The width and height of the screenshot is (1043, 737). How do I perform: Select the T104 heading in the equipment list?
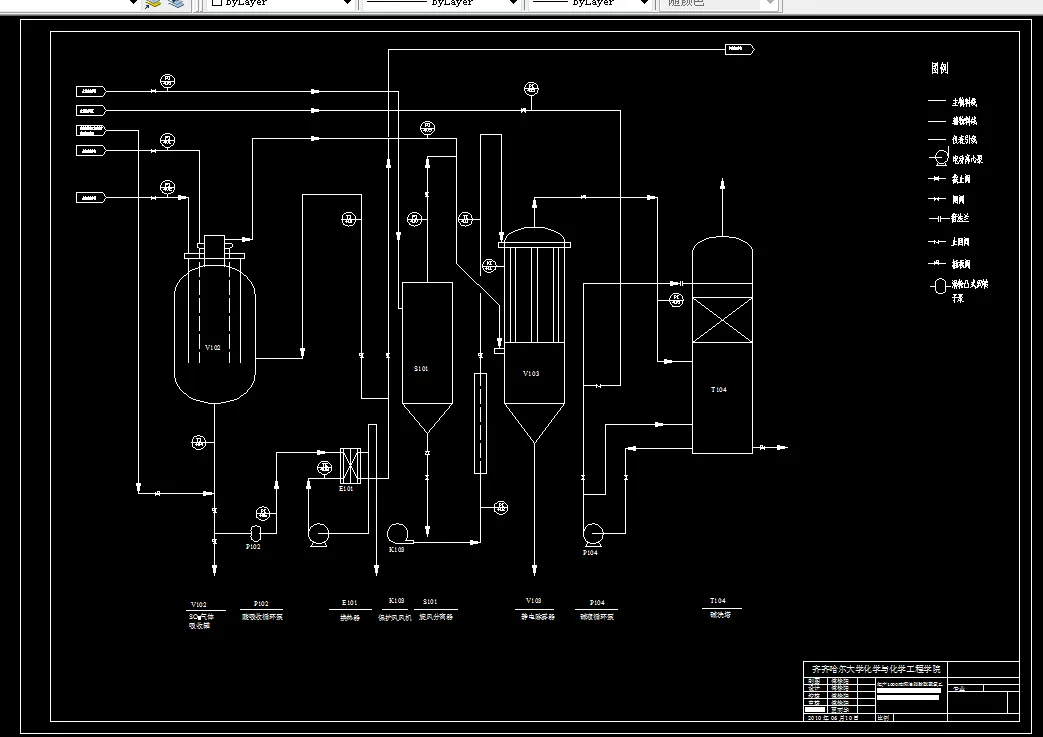click(718, 601)
